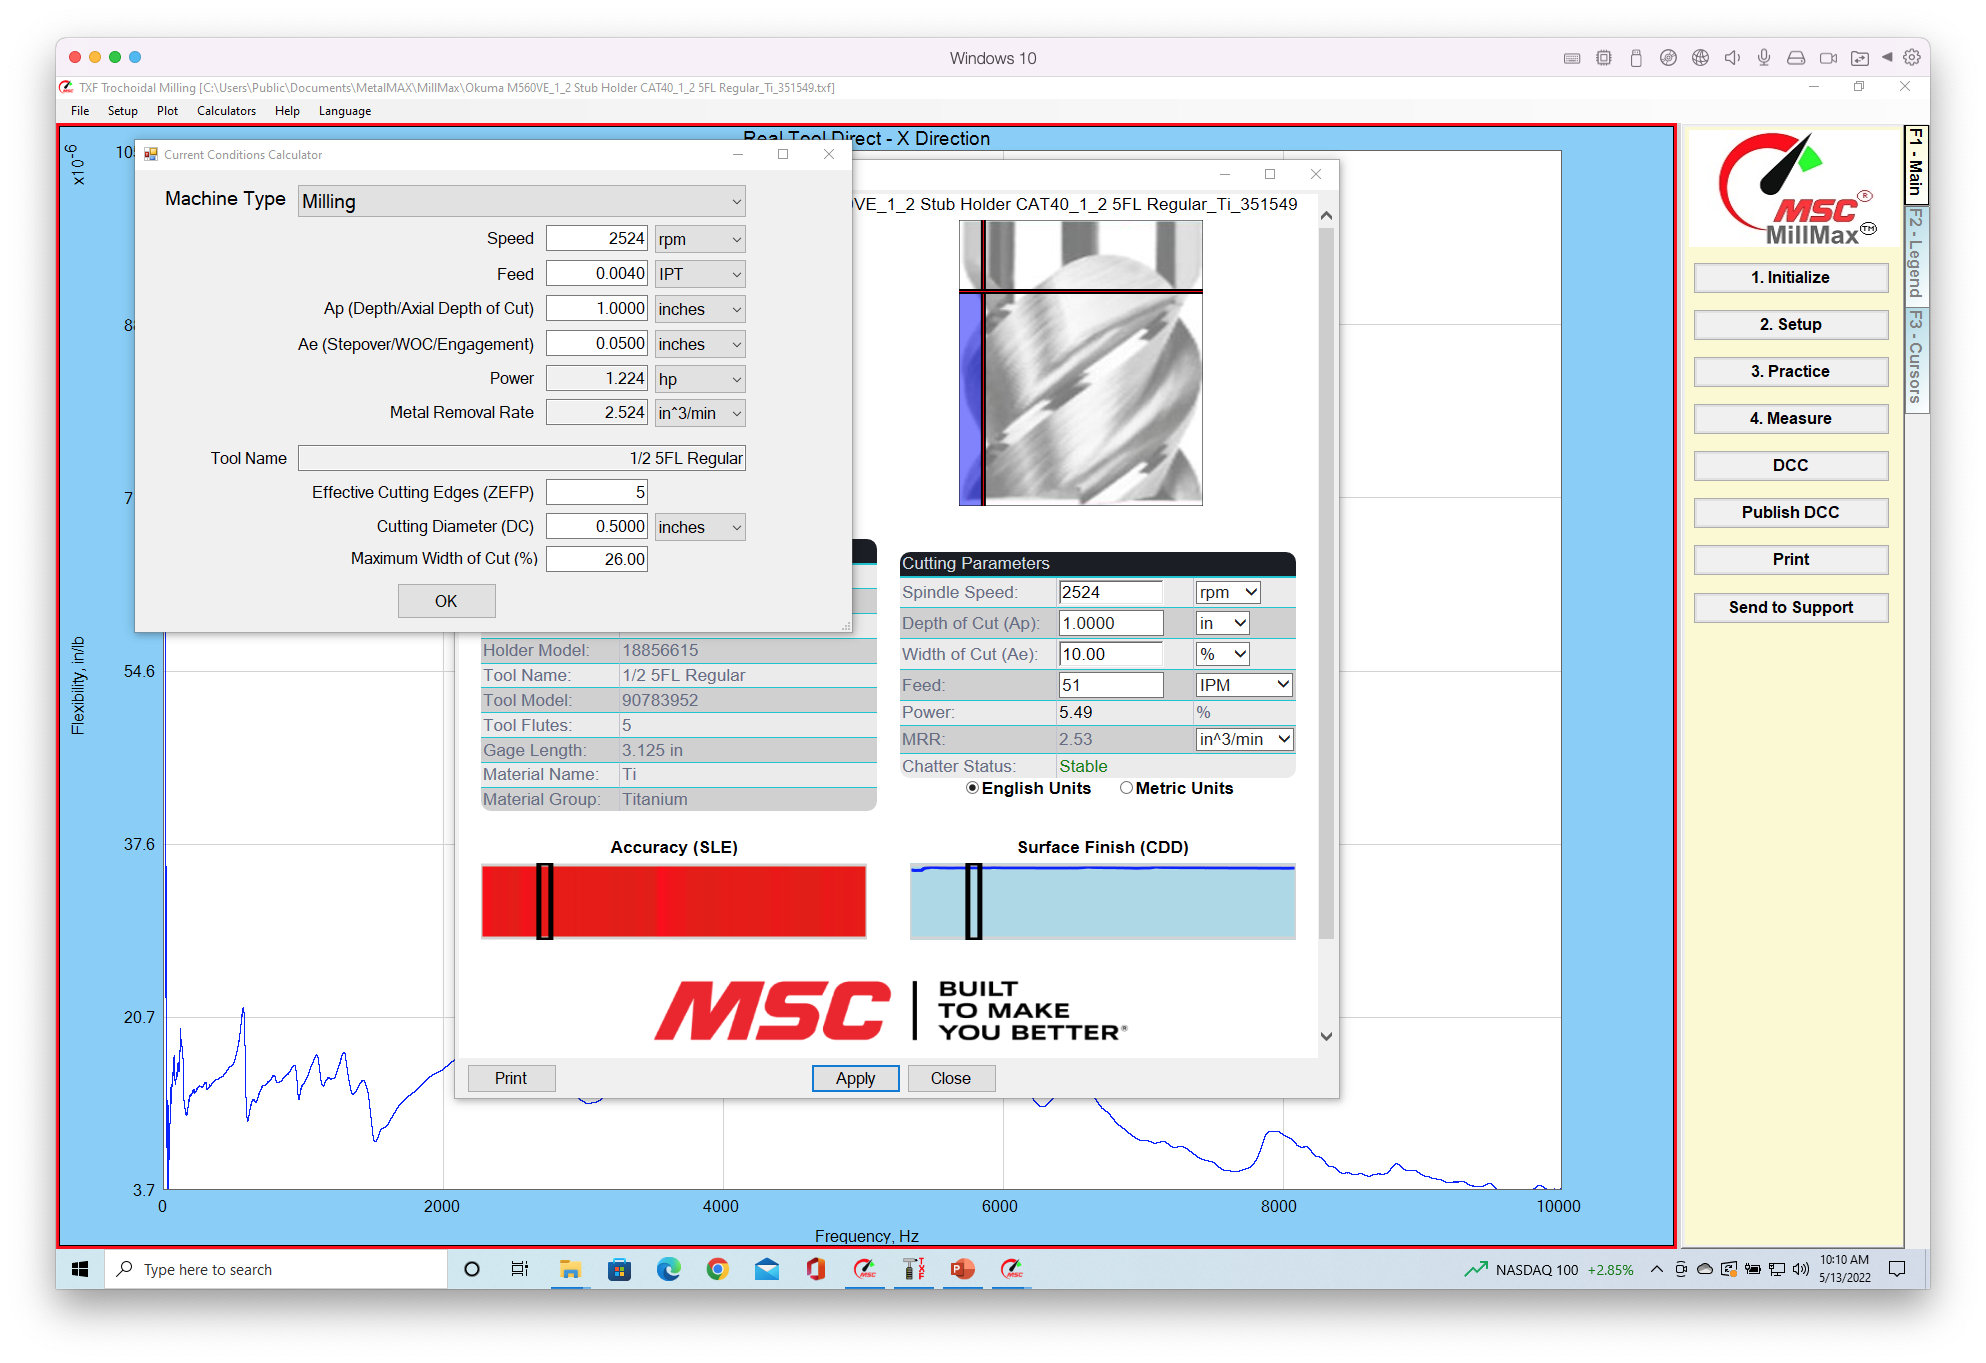Open the notification center icon
The image size is (1986, 1363).
coord(1897,1269)
